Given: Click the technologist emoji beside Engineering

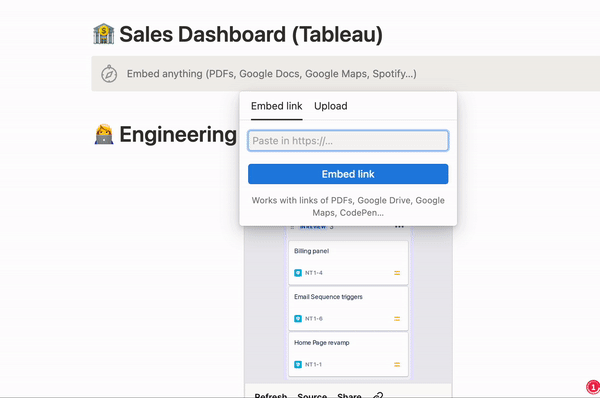Looking at the screenshot, I should coord(104,134).
